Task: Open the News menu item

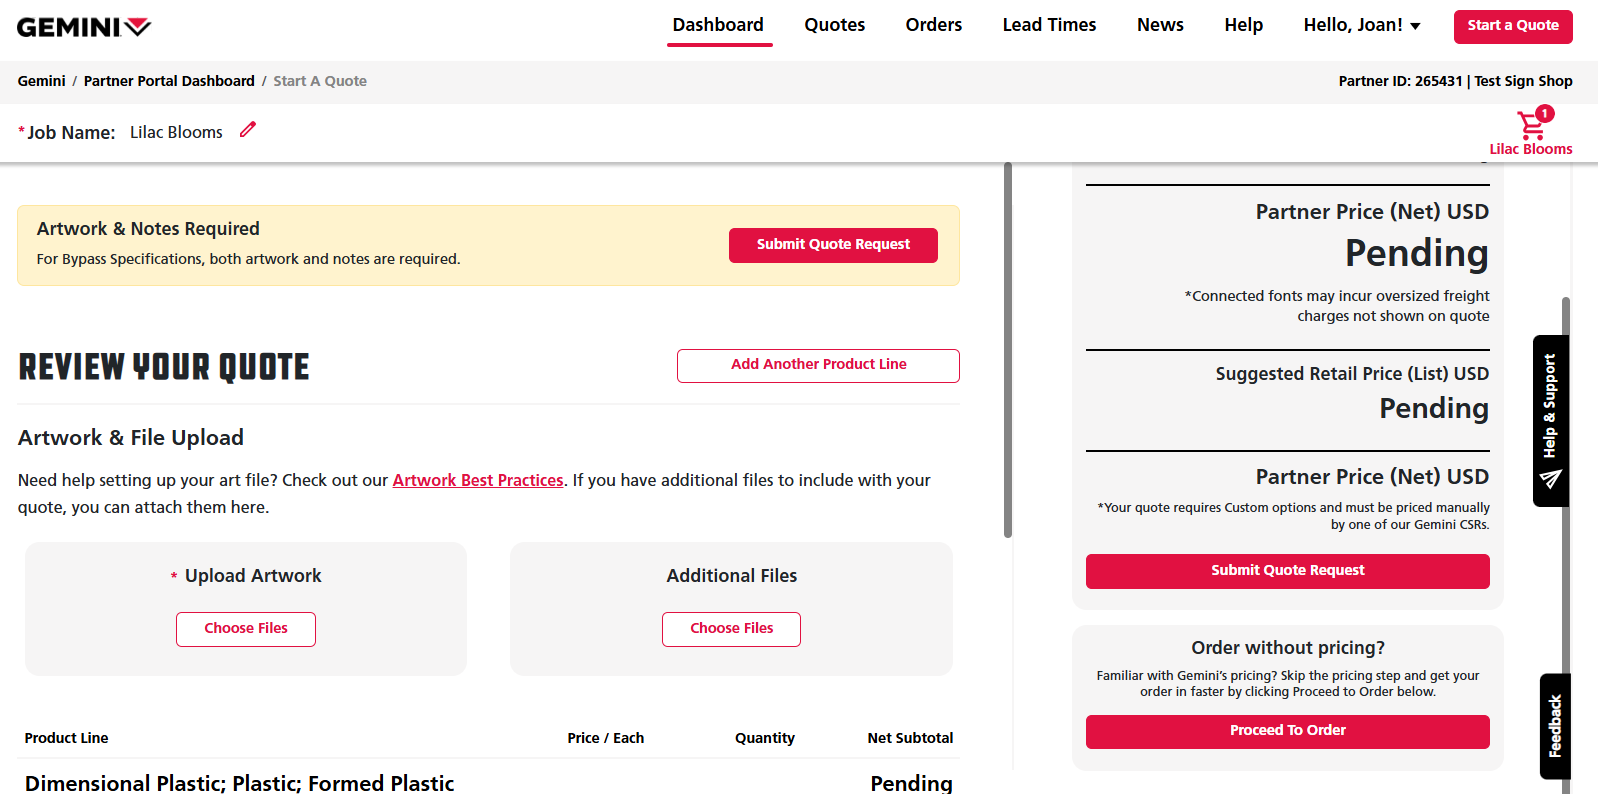Action: [x=1160, y=25]
